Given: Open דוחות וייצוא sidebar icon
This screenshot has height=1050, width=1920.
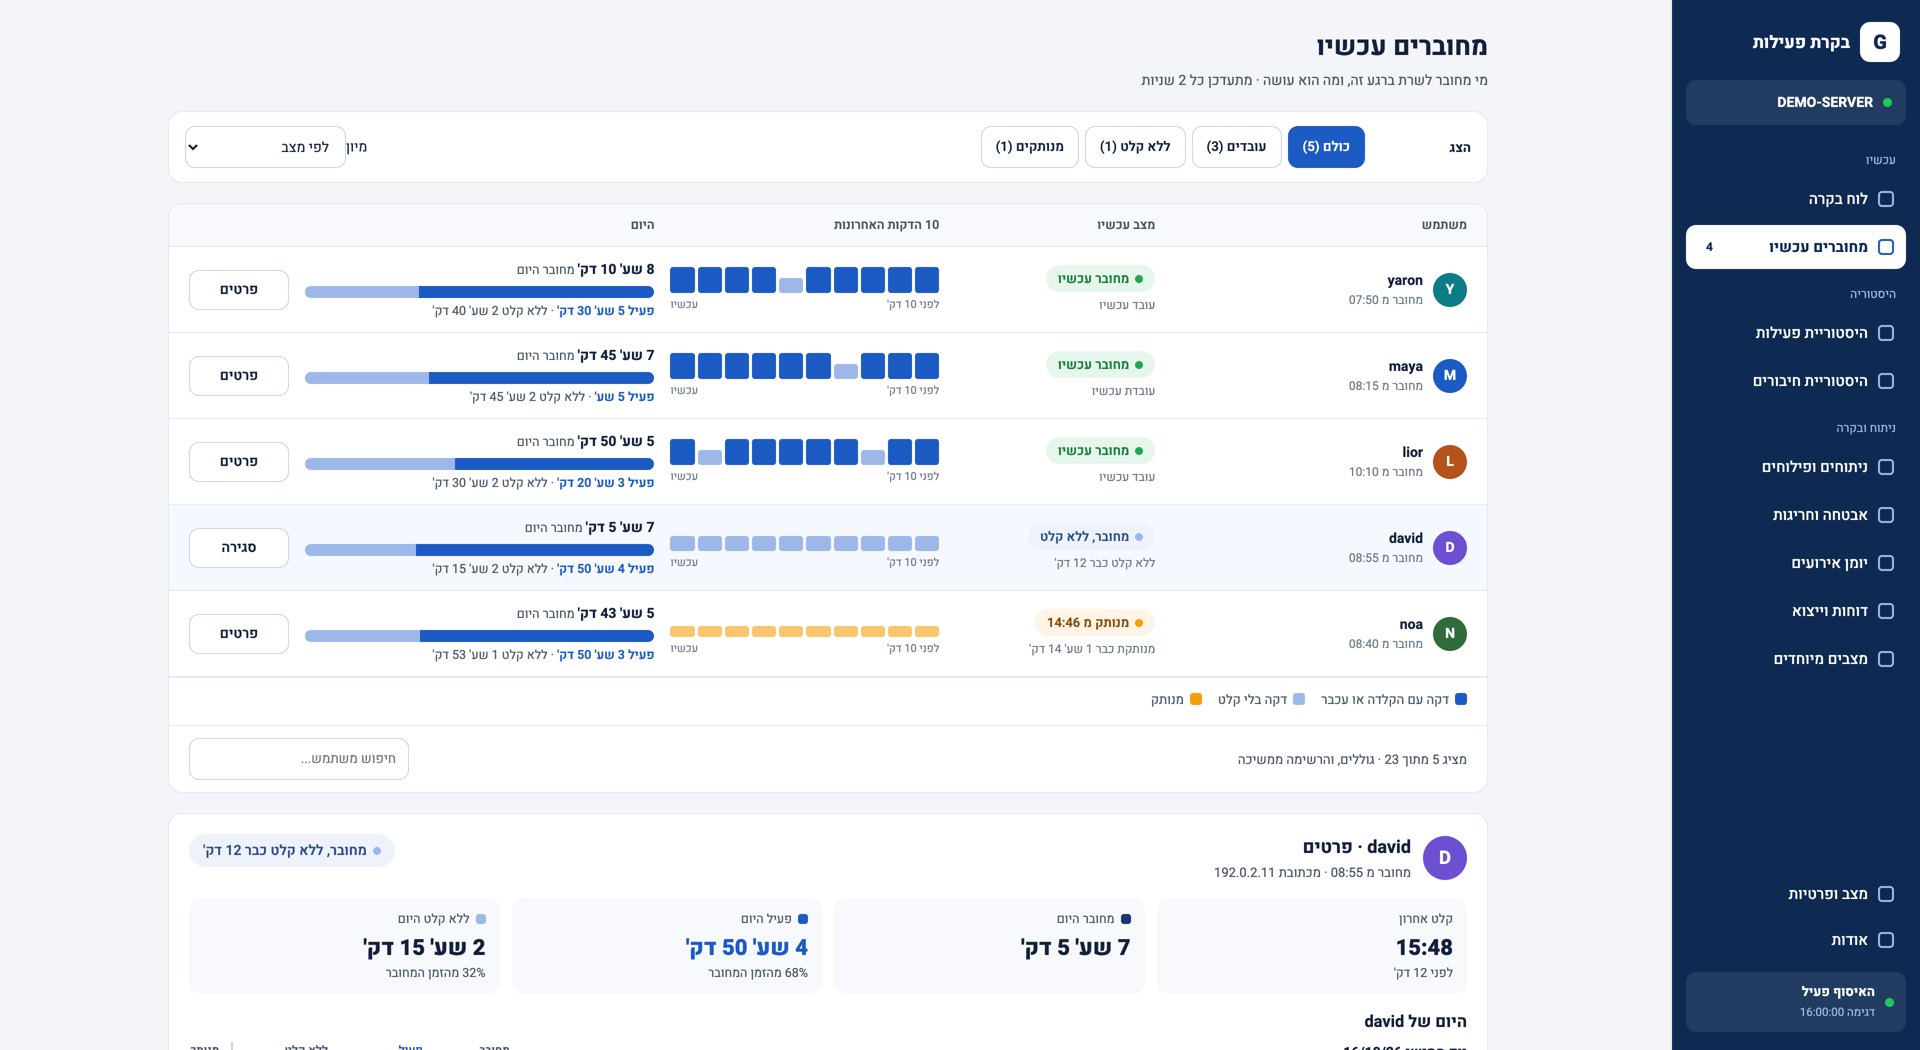Looking at the screenshot, I should 1886,611.
